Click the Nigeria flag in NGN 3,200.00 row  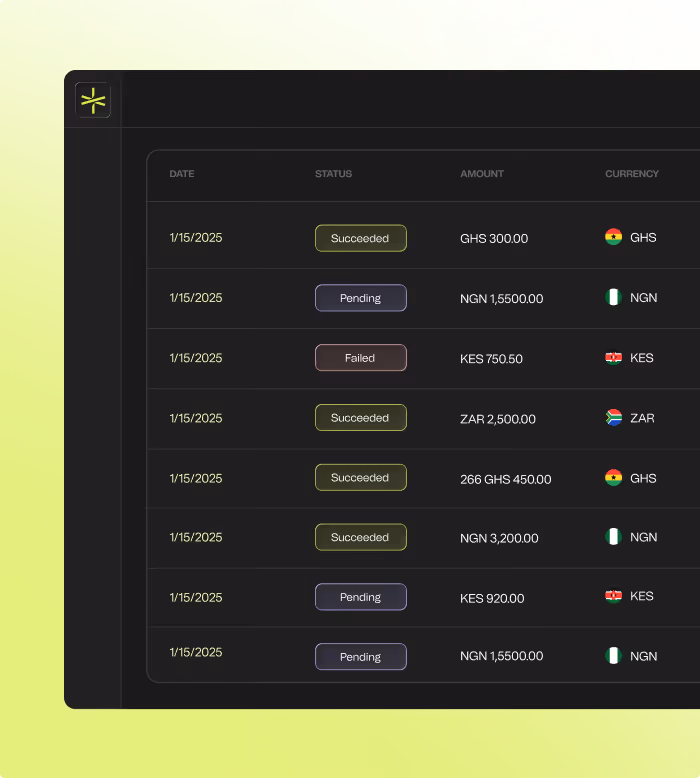(x=614, y=536)
